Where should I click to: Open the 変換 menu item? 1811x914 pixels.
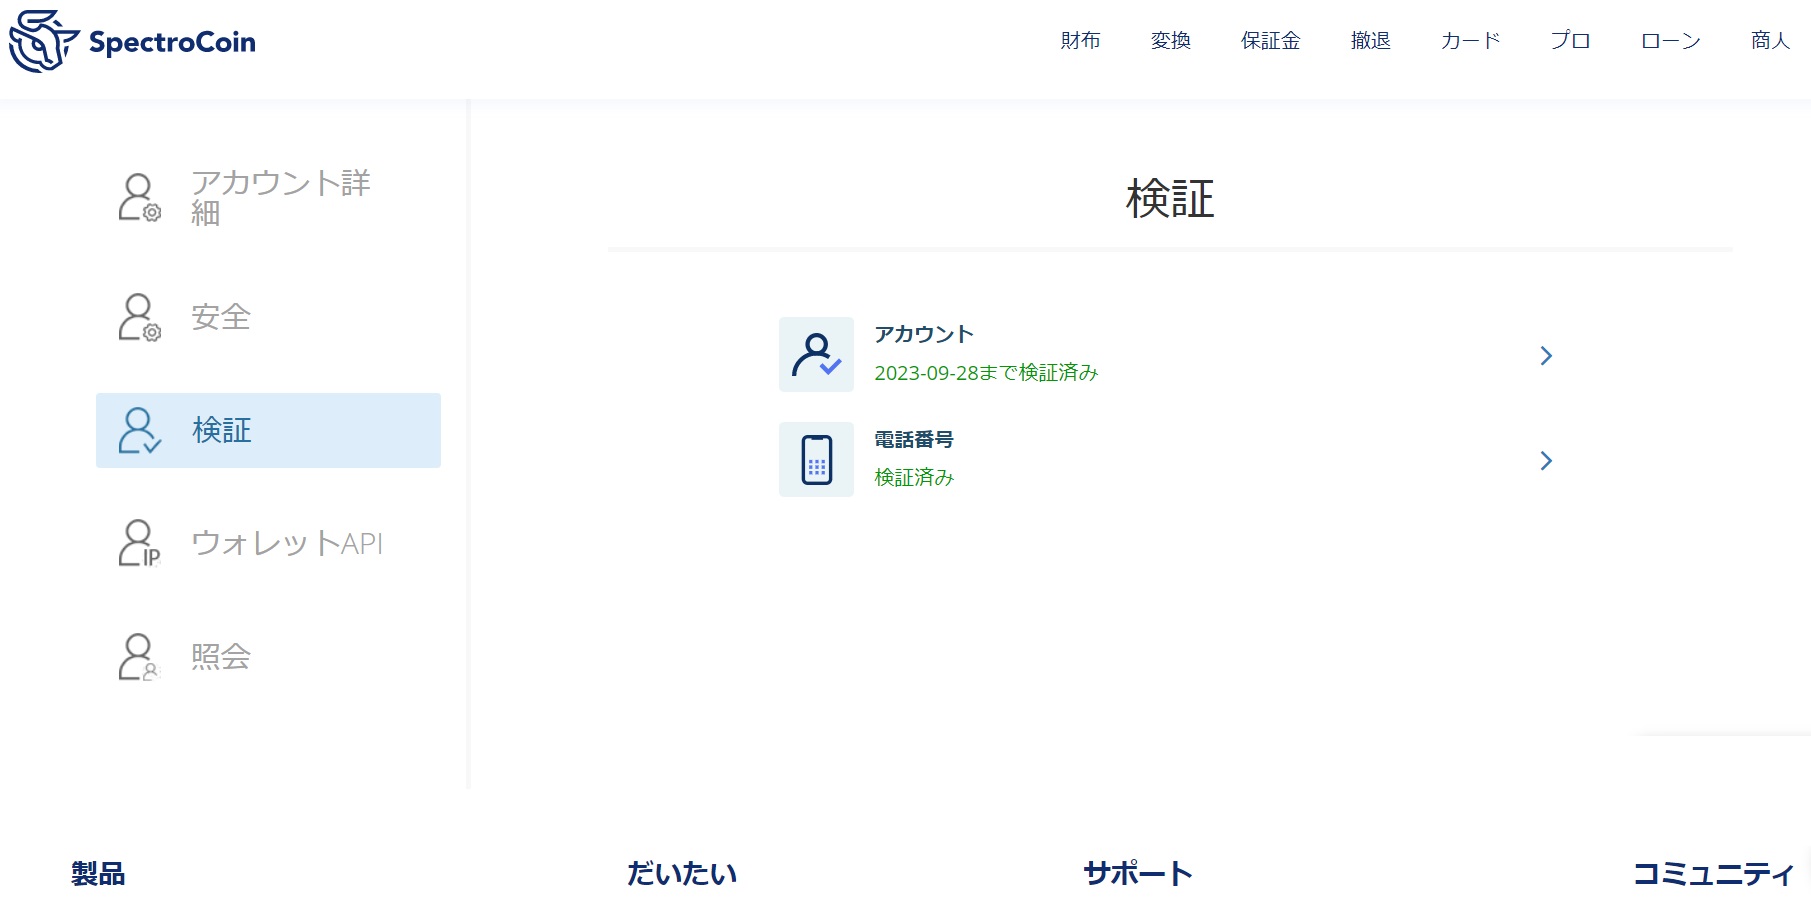tap(1170, 41)
